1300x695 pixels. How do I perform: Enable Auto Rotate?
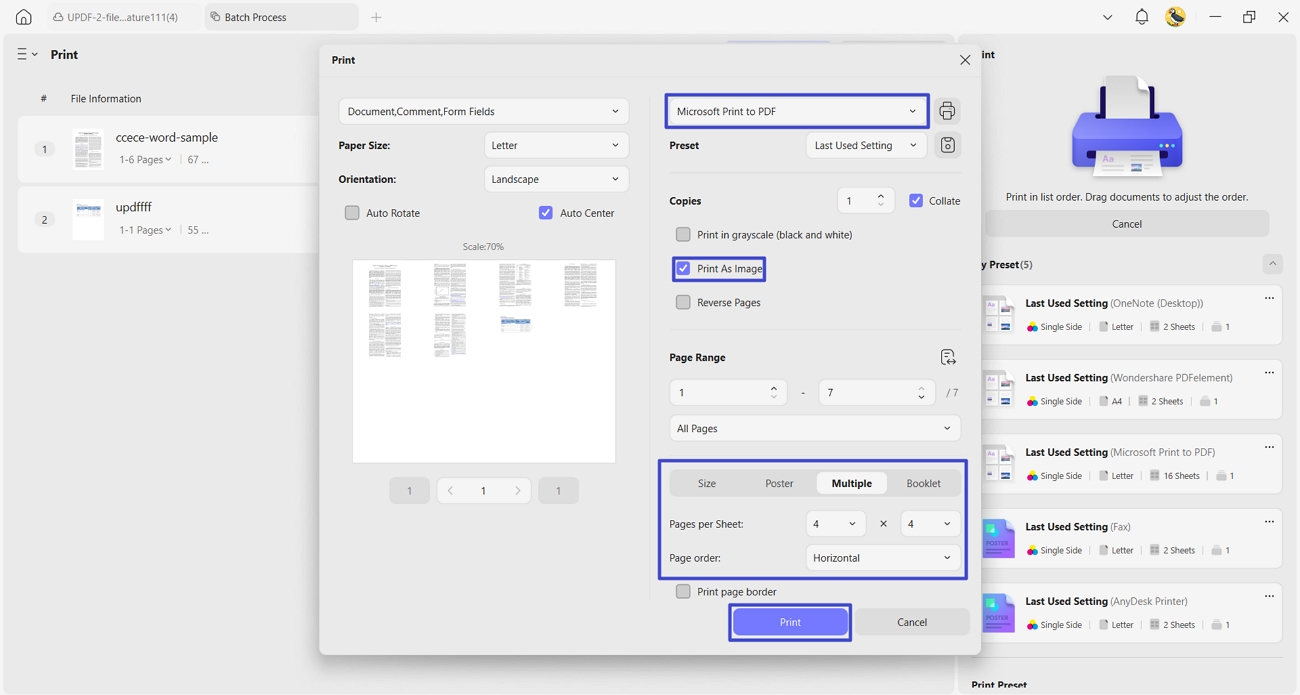pyautogui.click(x=352, y=213)
